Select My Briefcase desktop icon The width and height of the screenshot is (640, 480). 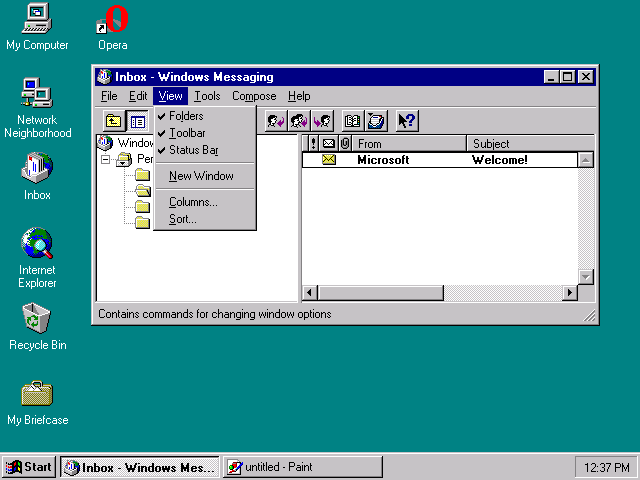click(x=37, y=393)
